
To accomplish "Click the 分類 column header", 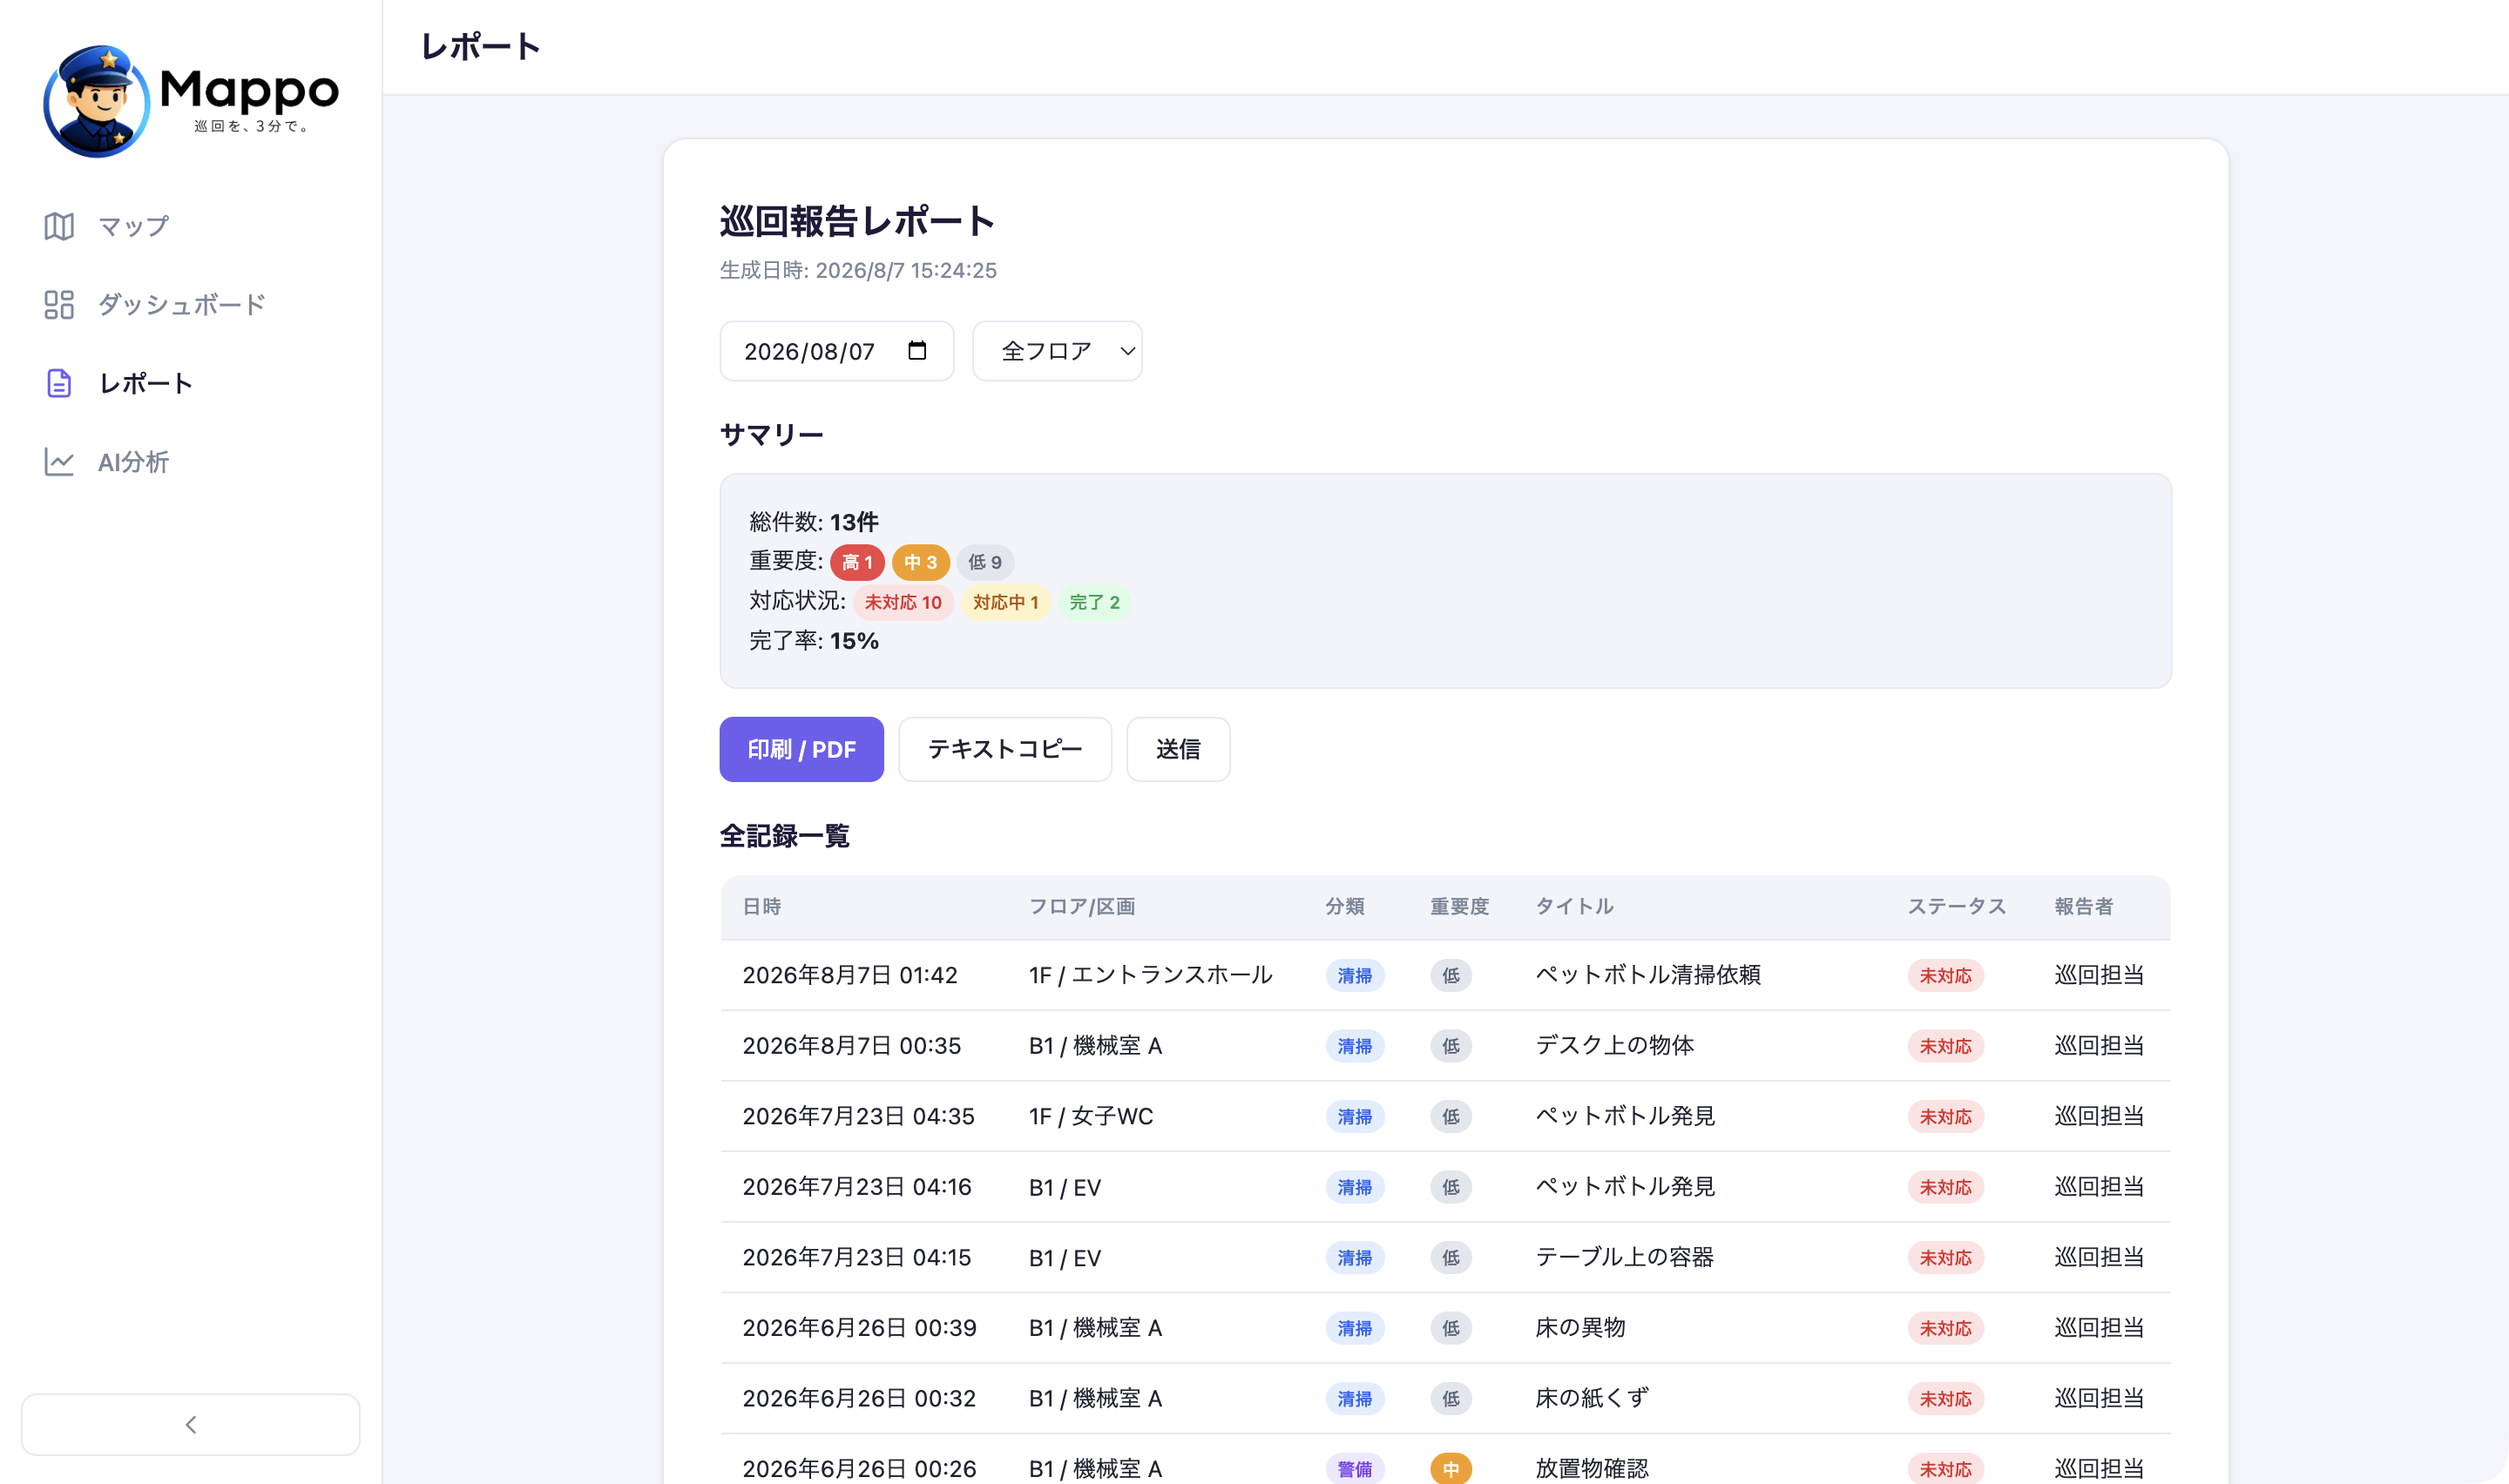I will pyautogui.click(x=1345, y=906).
